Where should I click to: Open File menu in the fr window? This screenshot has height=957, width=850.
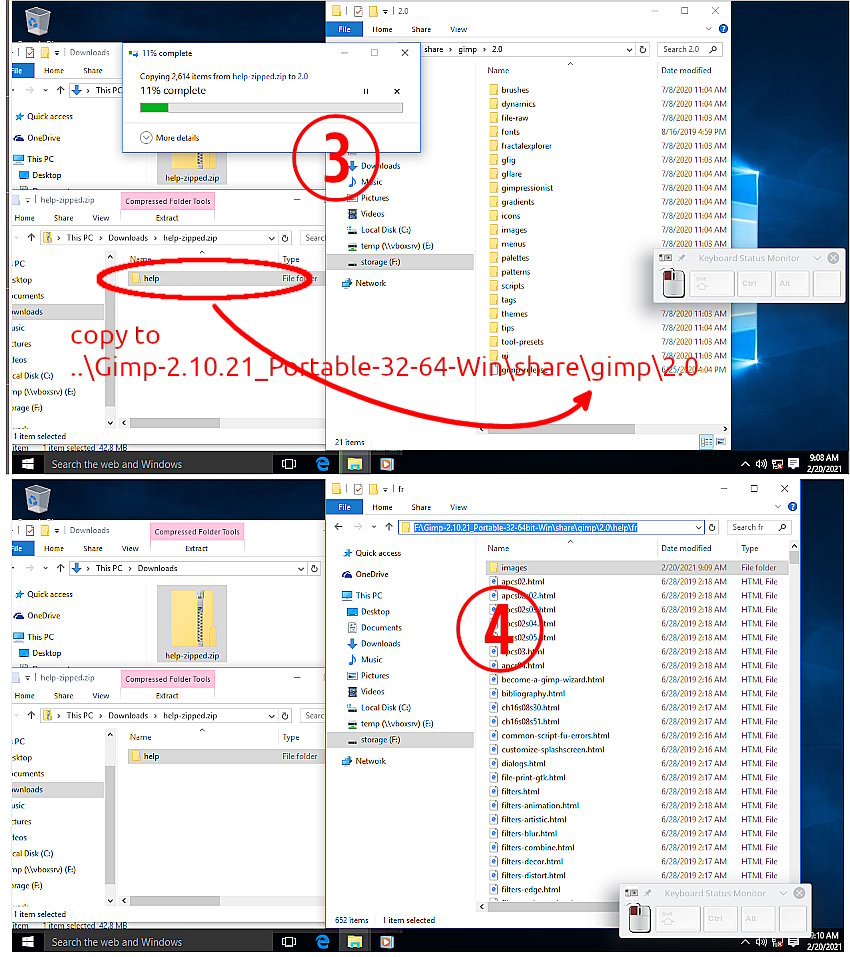345,508
